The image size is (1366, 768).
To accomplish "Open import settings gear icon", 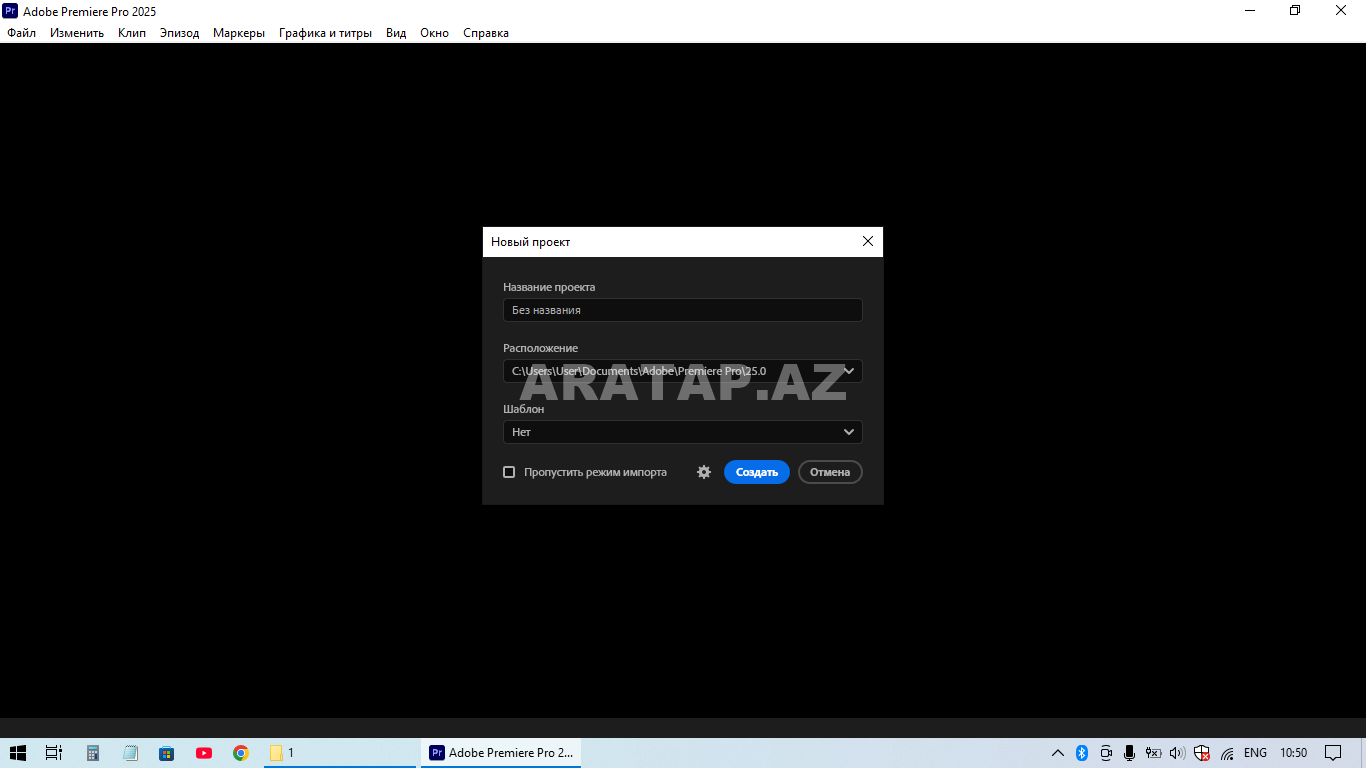I will 704,472.
